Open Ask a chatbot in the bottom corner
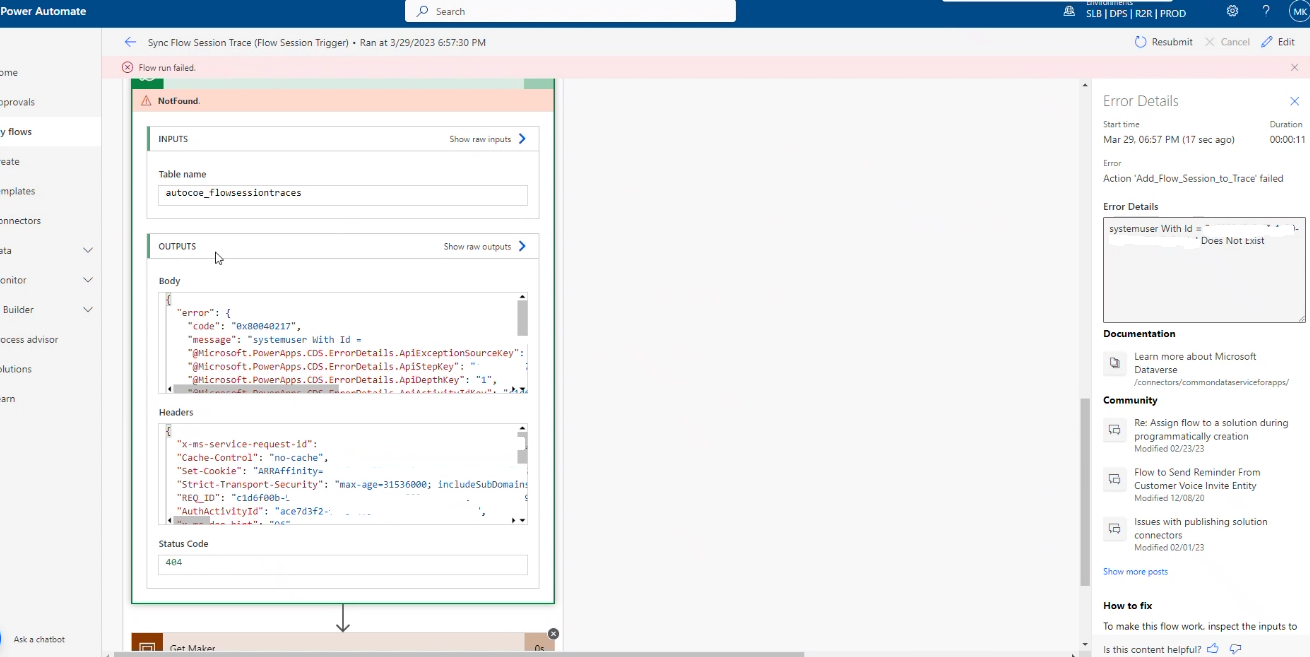The image size is (1310, 657). [38, 639]
